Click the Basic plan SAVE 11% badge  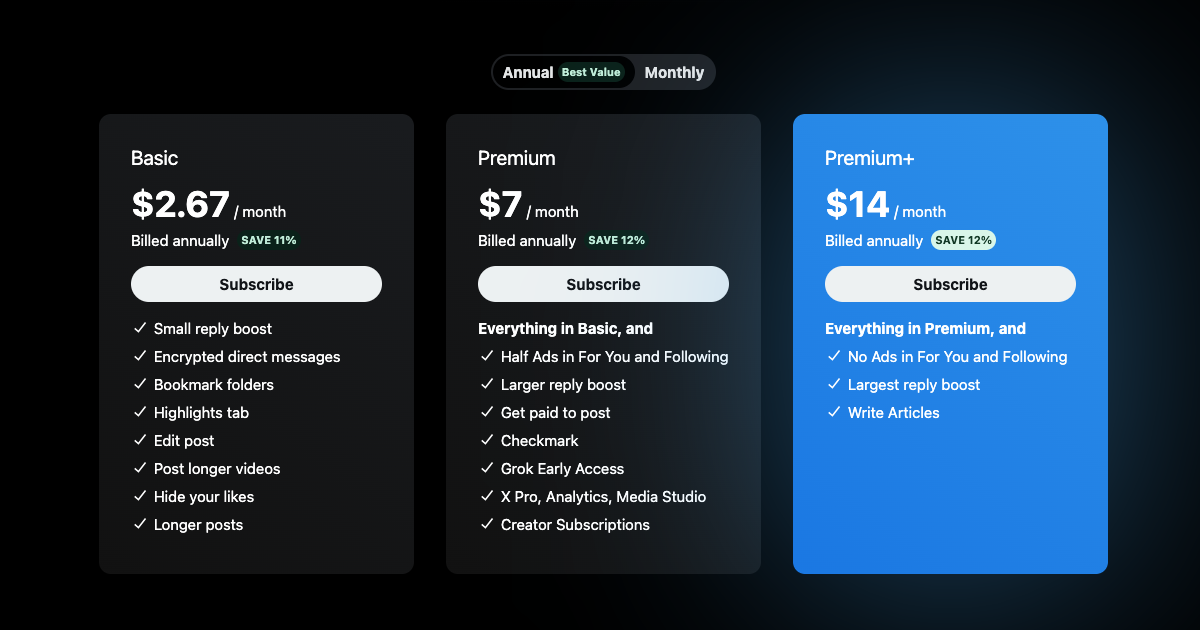(x=269, y=240)
